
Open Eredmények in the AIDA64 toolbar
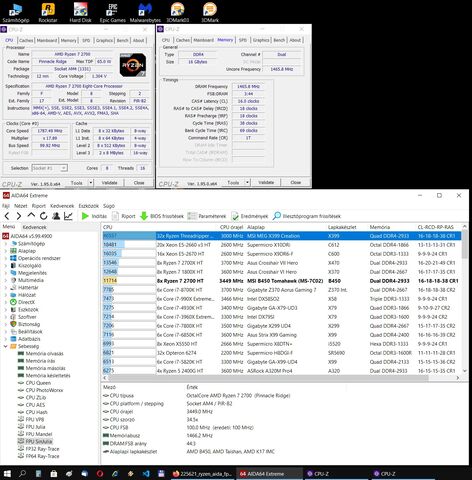250,216
